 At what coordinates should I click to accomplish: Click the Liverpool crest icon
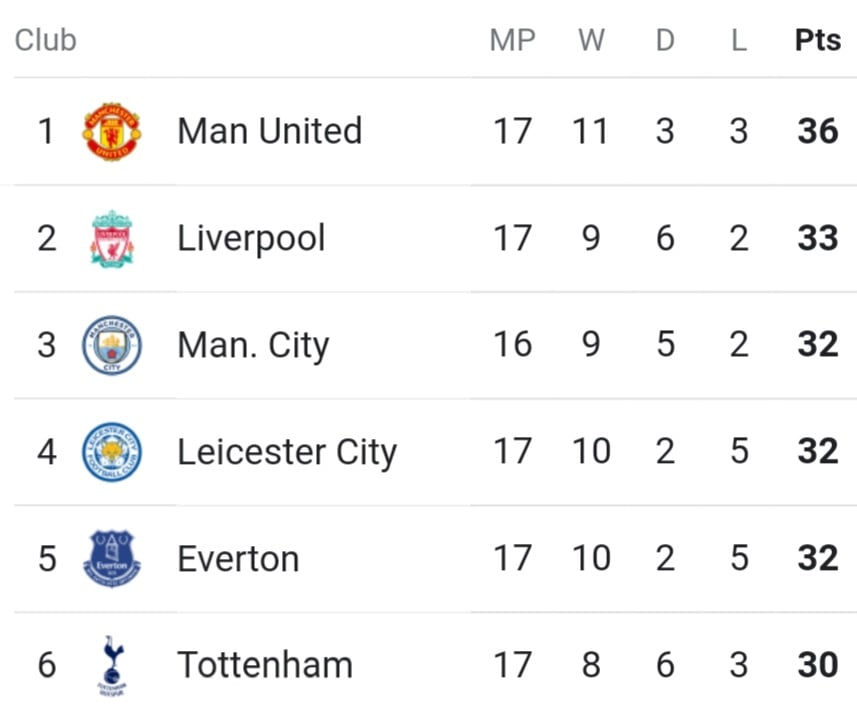[111, 238]
